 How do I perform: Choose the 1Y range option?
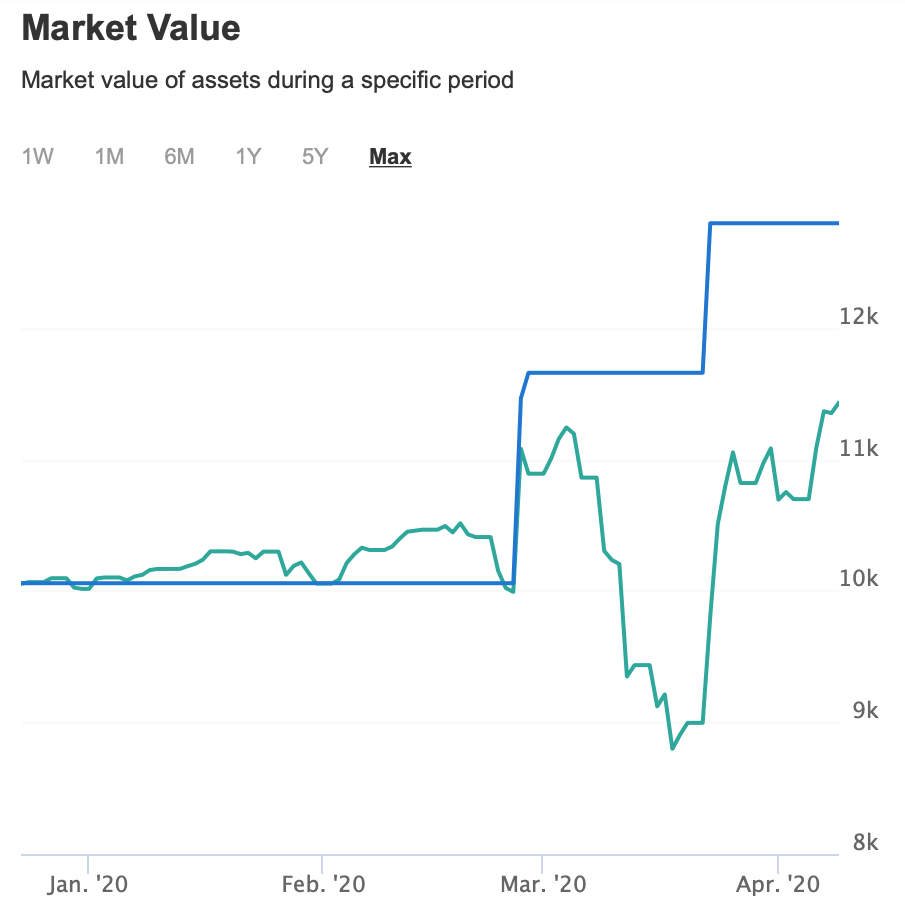tap(248, 157)
